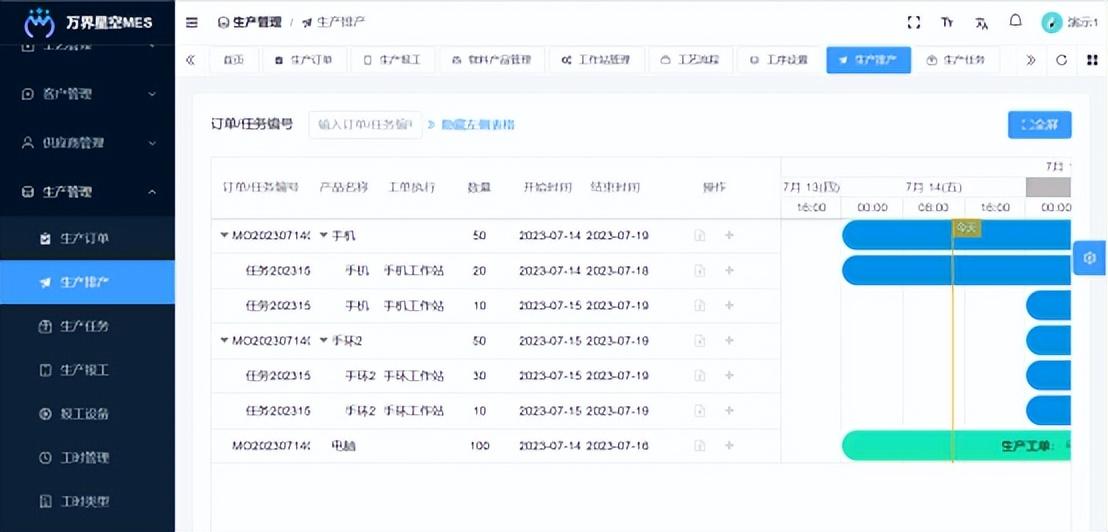Image resolution: width=1108 pixels, height=532 pixels.
Task: Focus the 订单/任务编号 search input
Action: (365, 125)
